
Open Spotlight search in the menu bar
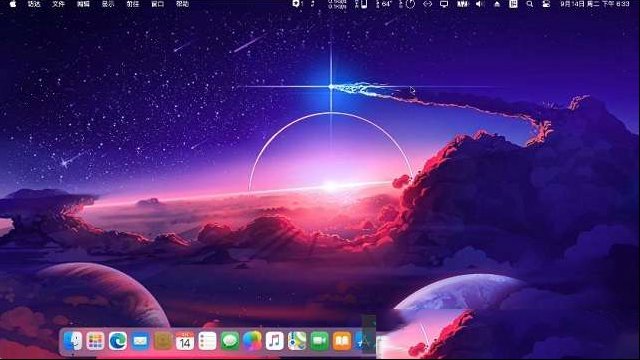tap(529, 4)
